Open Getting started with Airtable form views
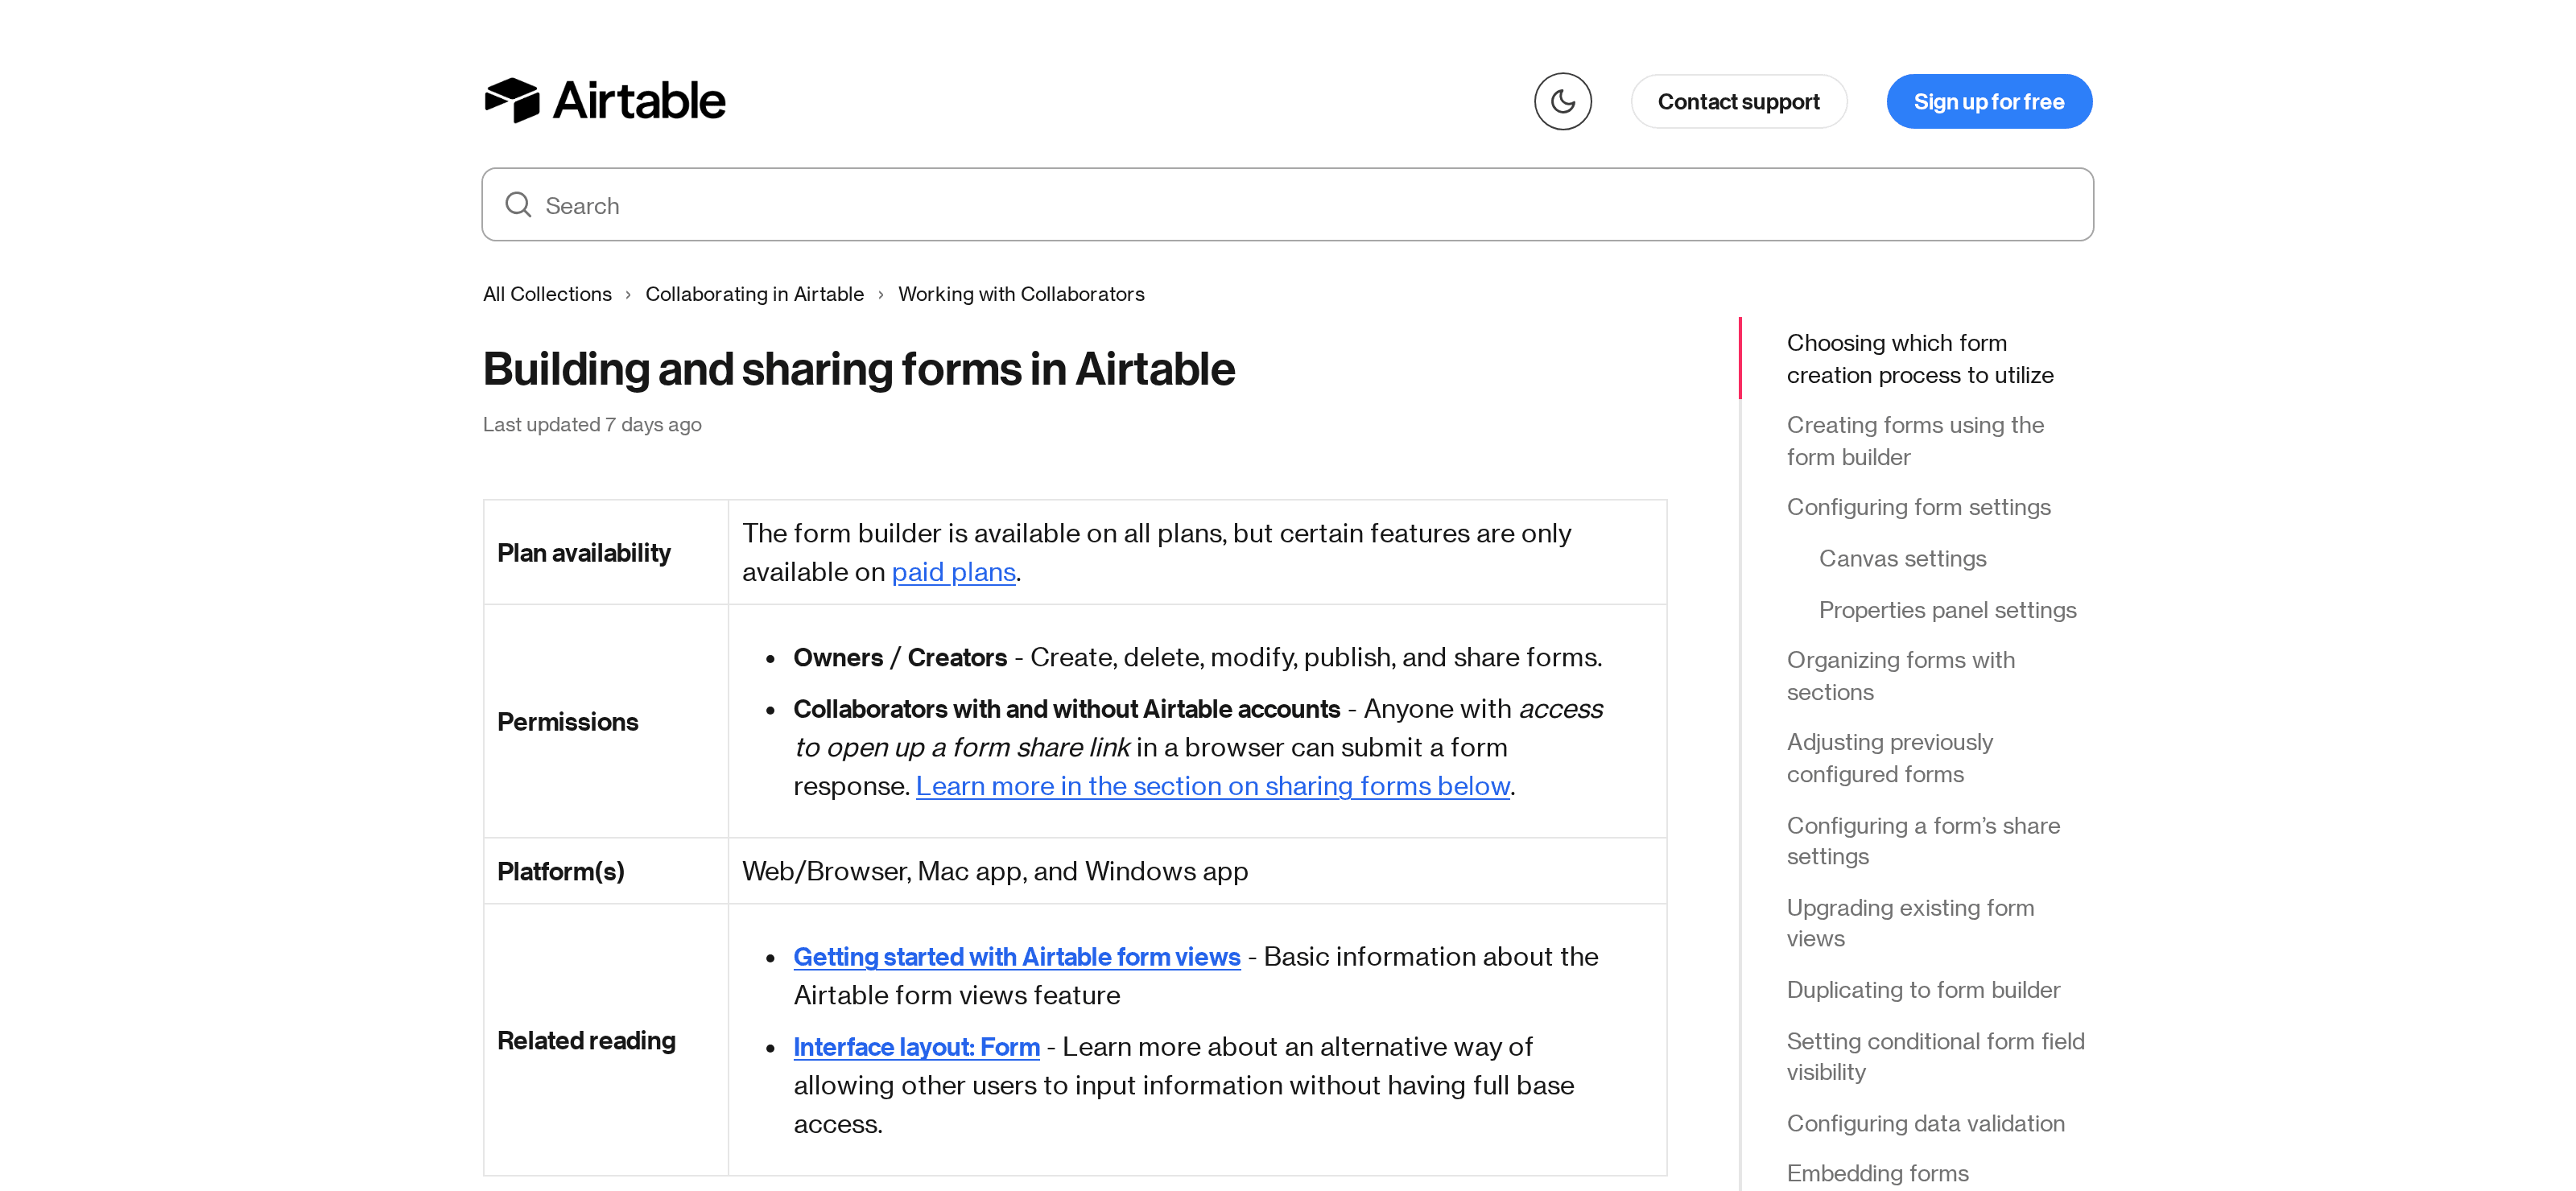 tap(1016, 957)
